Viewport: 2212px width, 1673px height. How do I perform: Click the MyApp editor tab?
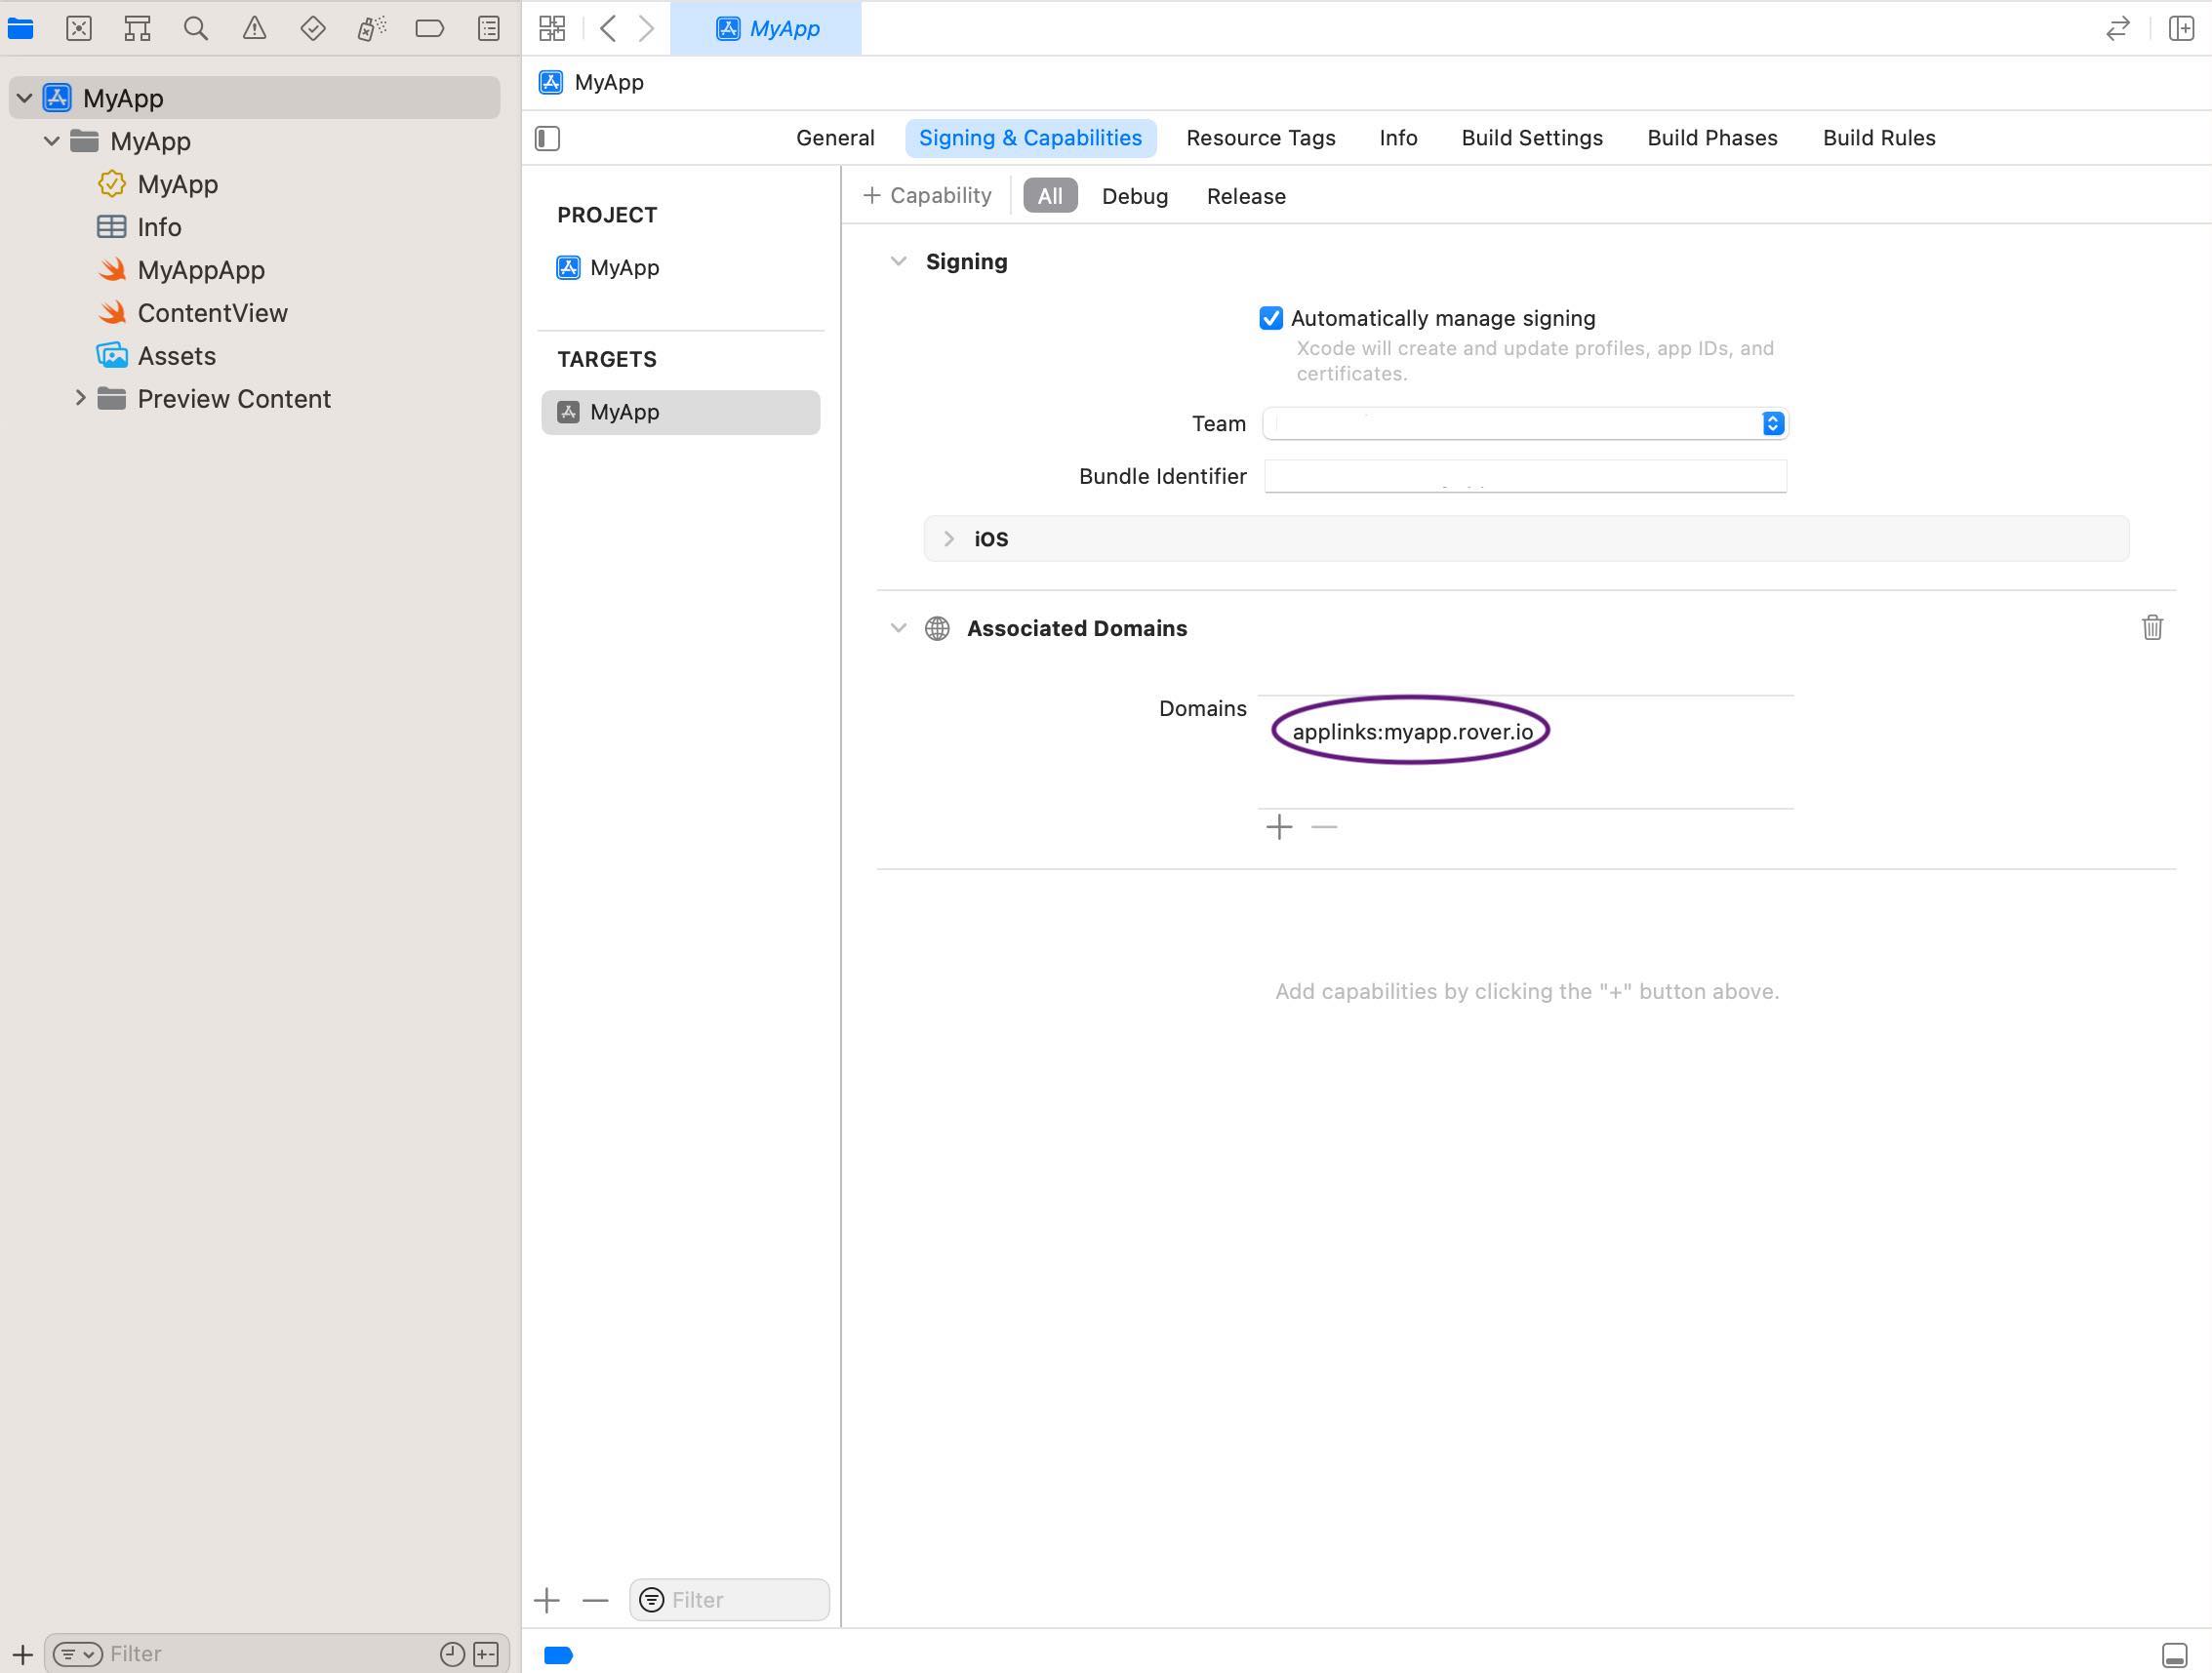[x=766, y=28]
